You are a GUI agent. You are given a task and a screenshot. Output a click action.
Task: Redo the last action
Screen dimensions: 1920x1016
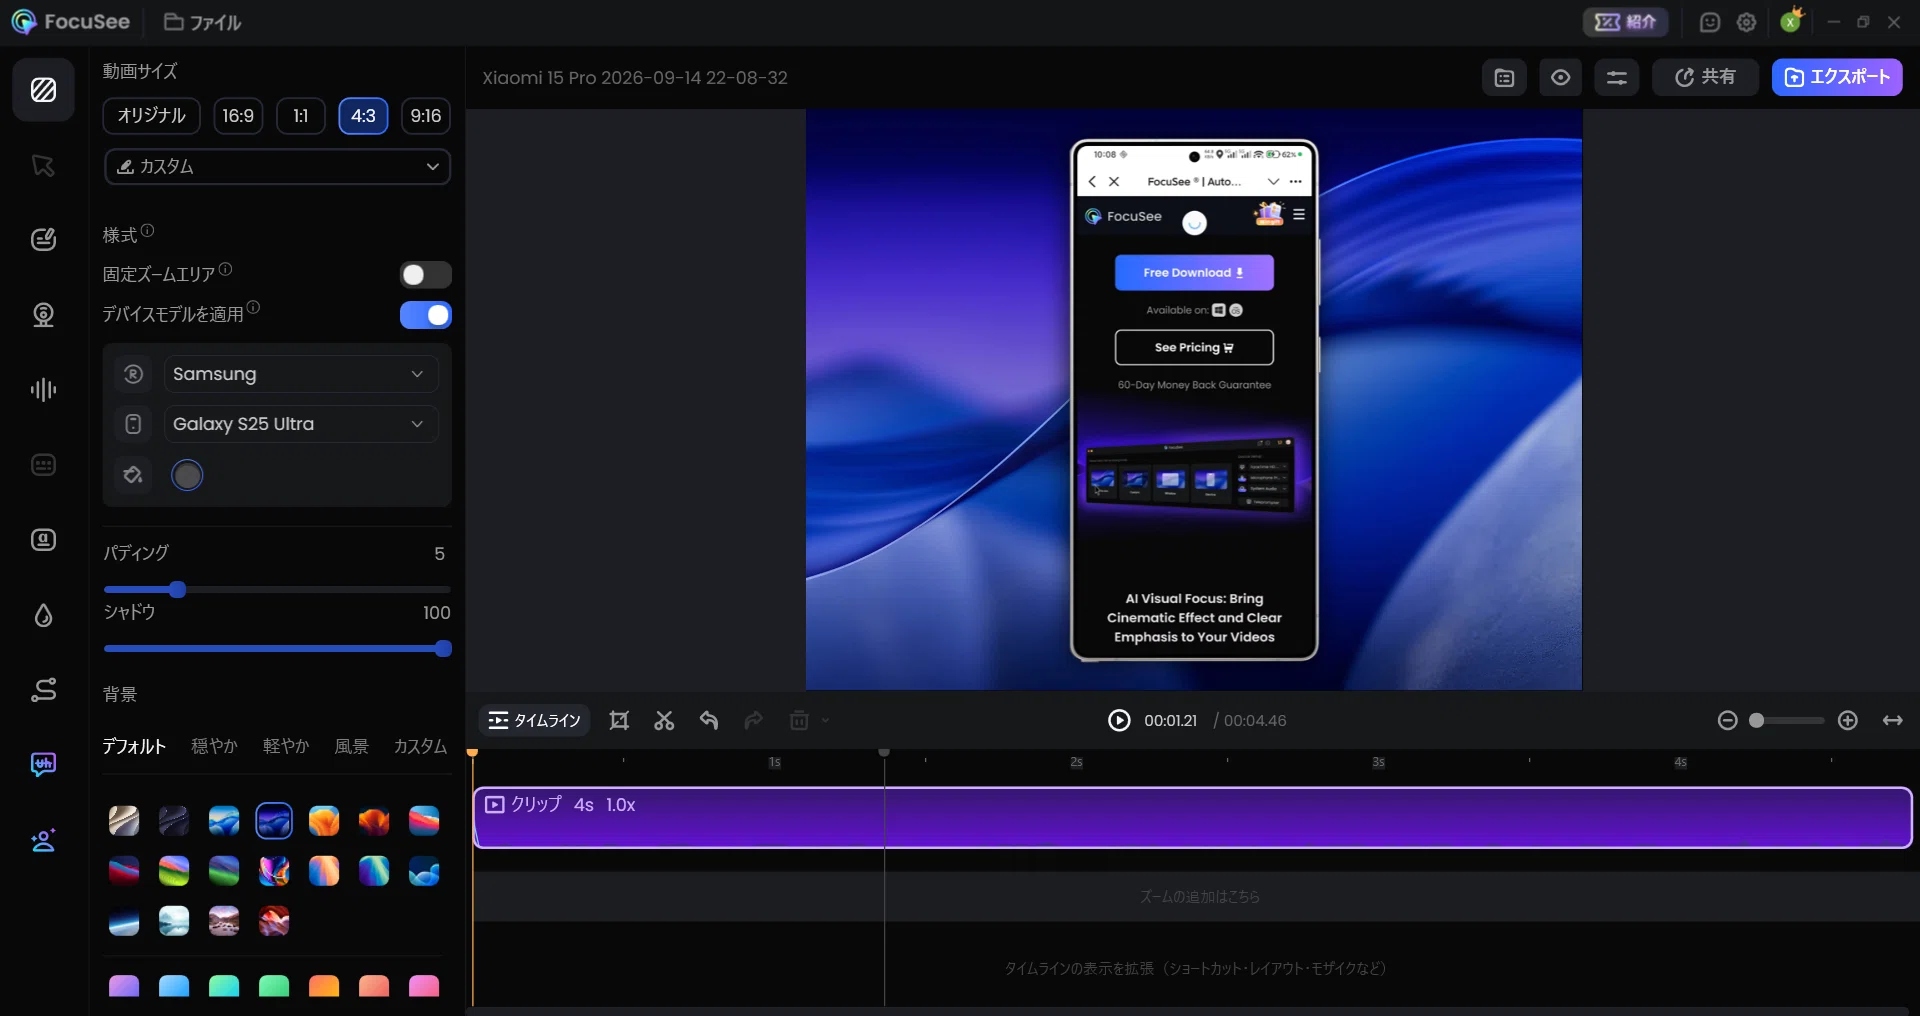[x=754, y=720]
